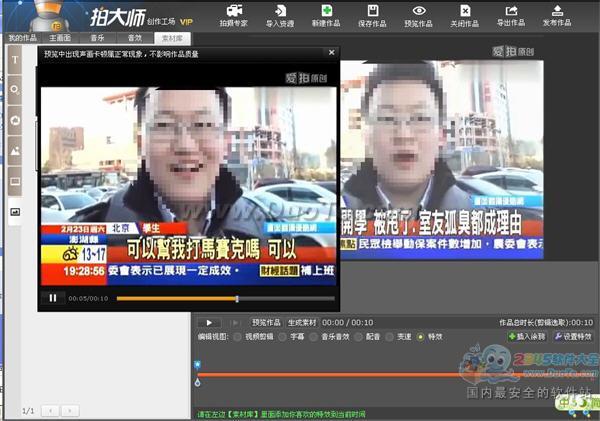Pause the preview video playback
This screenshot has width=600, height=421.
(52, 298)
